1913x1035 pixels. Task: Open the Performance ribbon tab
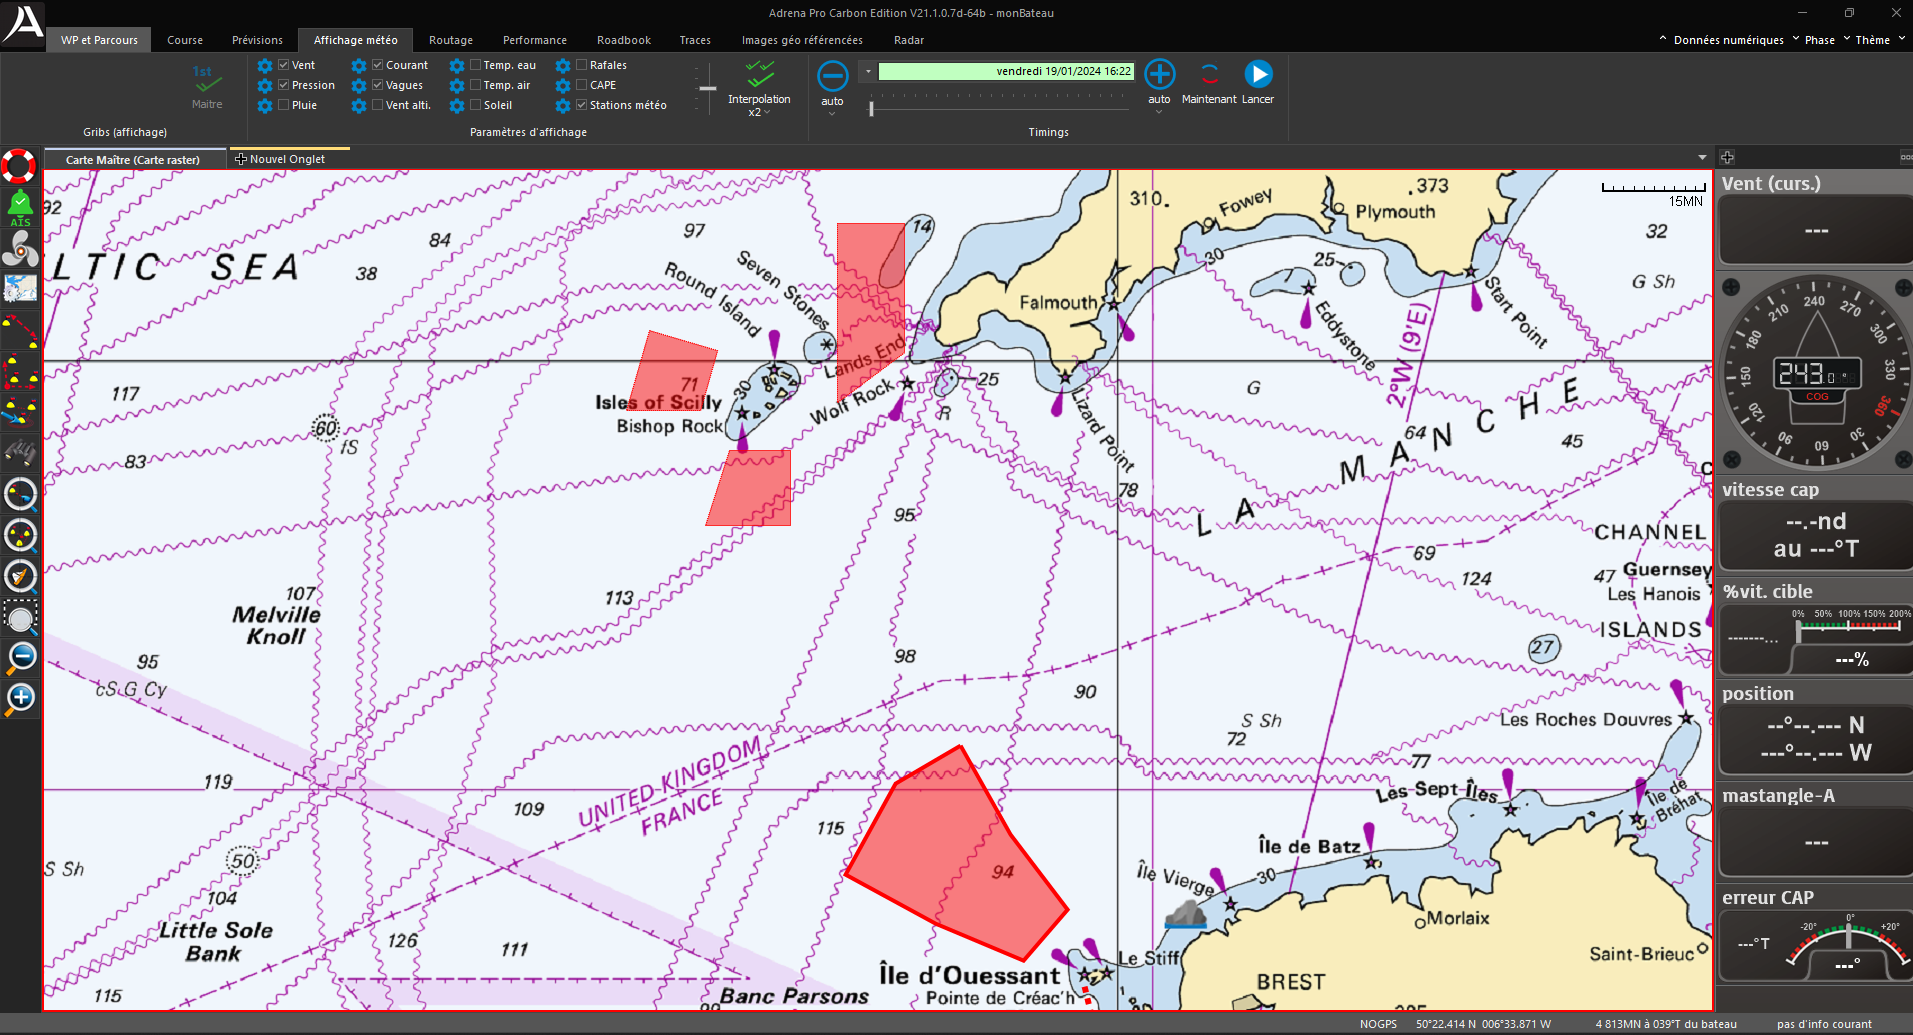535,40
